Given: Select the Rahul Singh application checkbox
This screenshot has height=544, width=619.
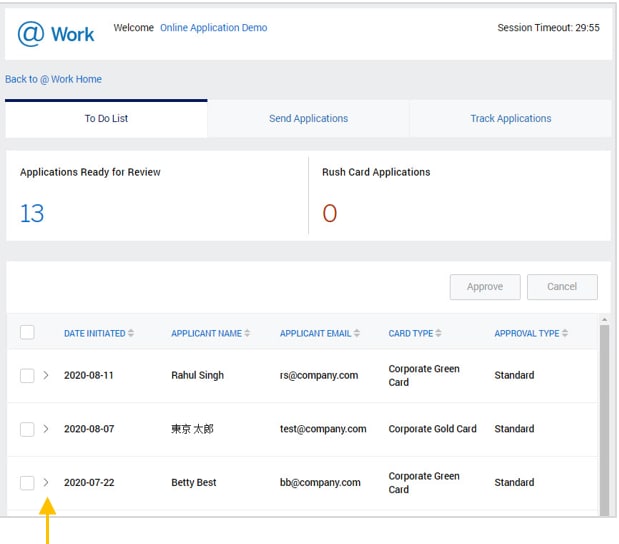Looking at the screenshot, I should (x=27, y=376).
